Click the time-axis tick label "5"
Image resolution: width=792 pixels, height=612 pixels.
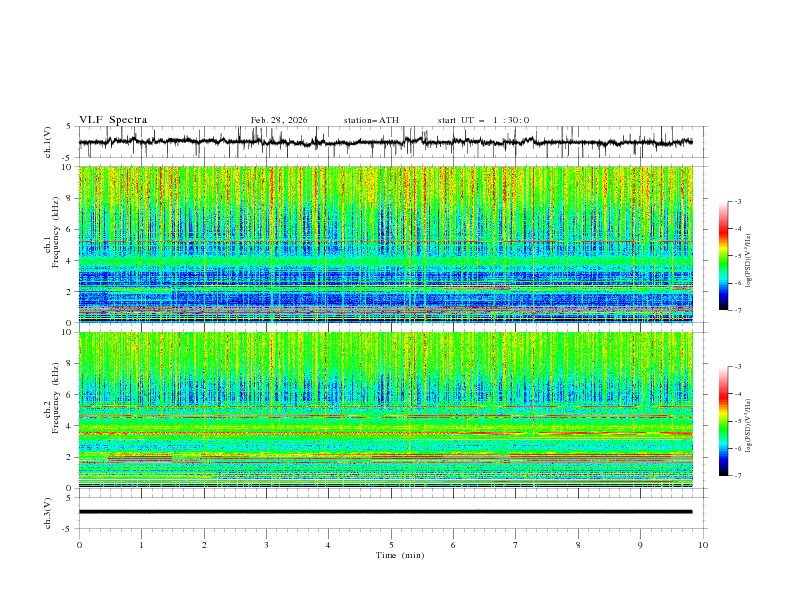pyautogui.click(x=391, y=545)
